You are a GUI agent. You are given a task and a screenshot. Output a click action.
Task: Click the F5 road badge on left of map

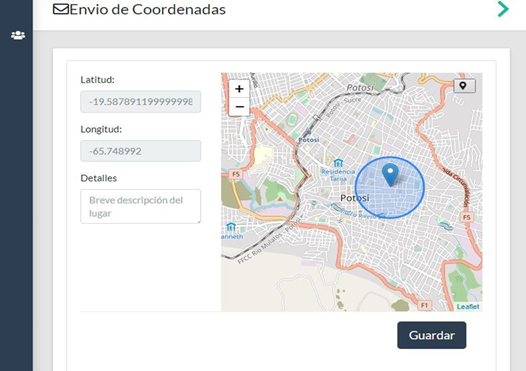(236, 174)
